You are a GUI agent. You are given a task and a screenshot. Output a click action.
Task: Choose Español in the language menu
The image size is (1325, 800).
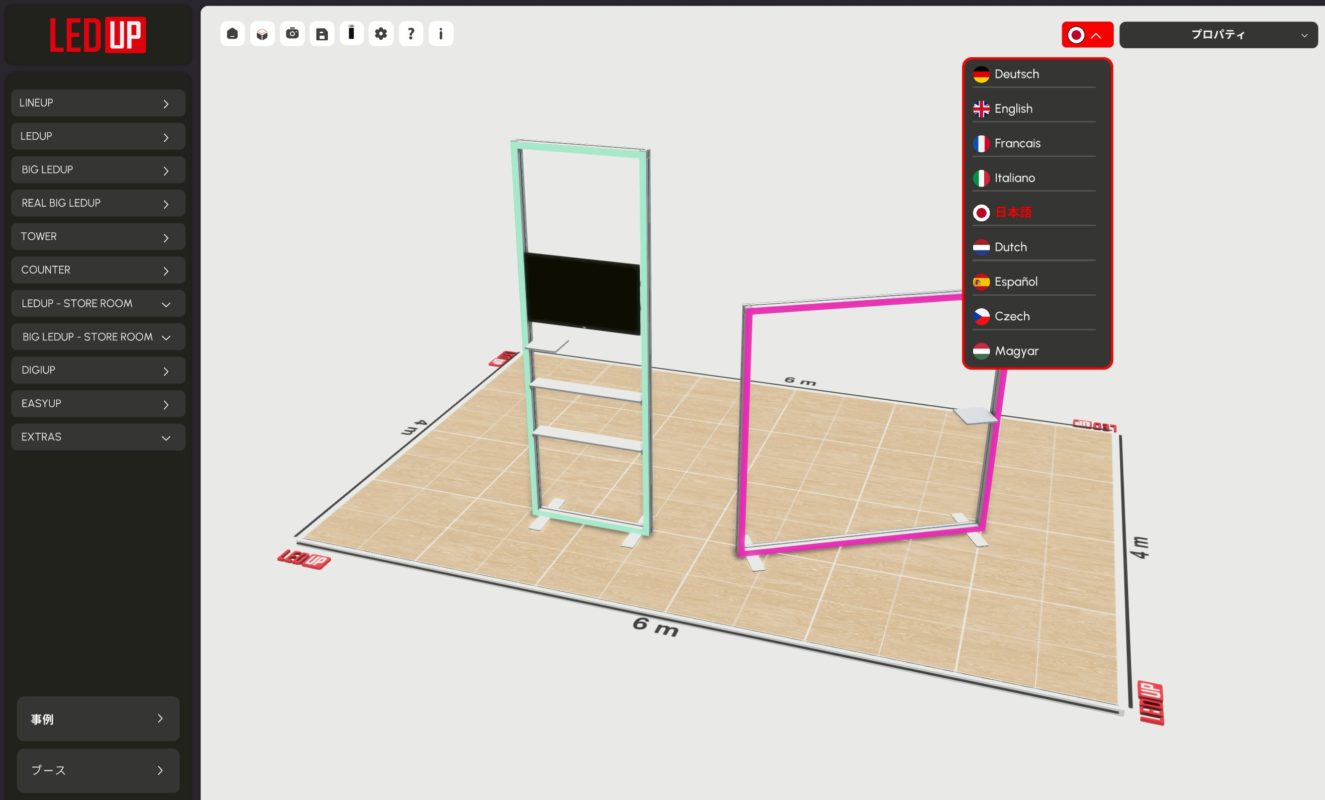pyautogui.click(x=1015, y=282)
